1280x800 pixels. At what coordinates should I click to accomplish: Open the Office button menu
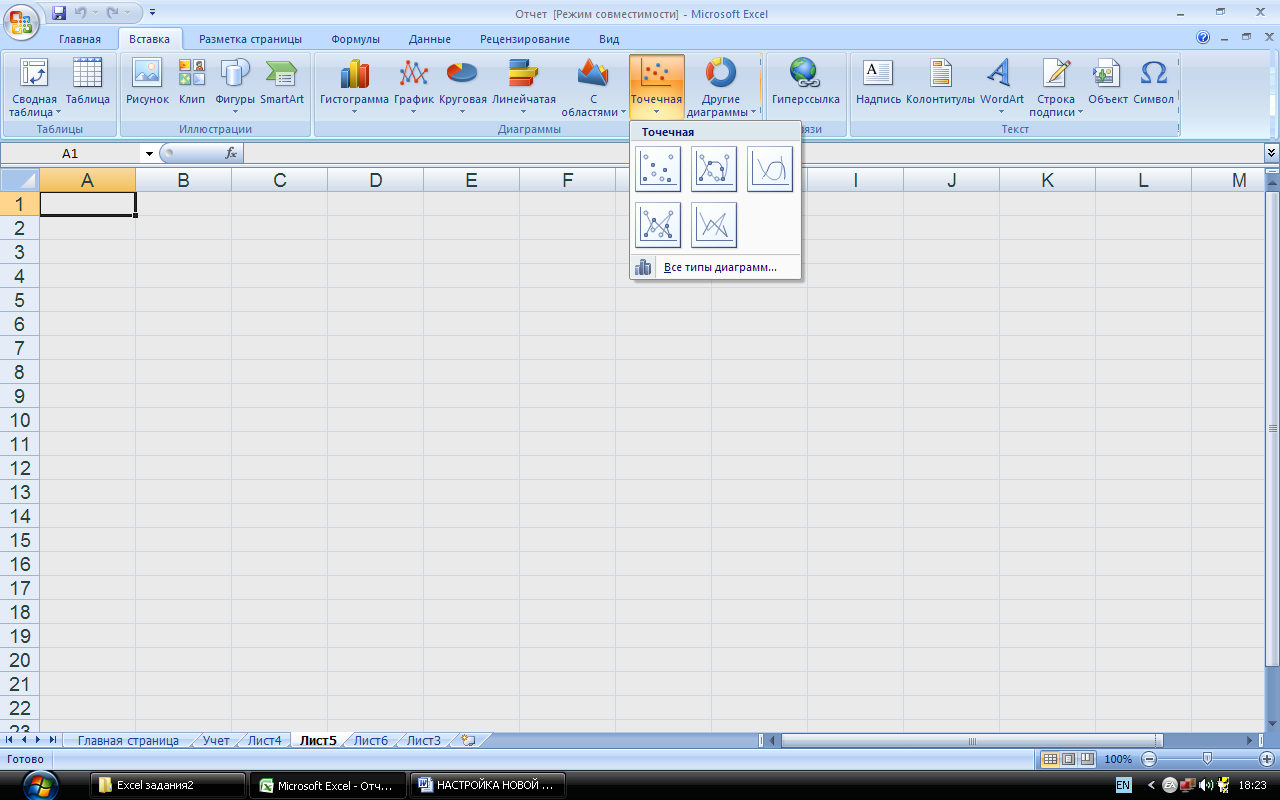coord(21,20)
